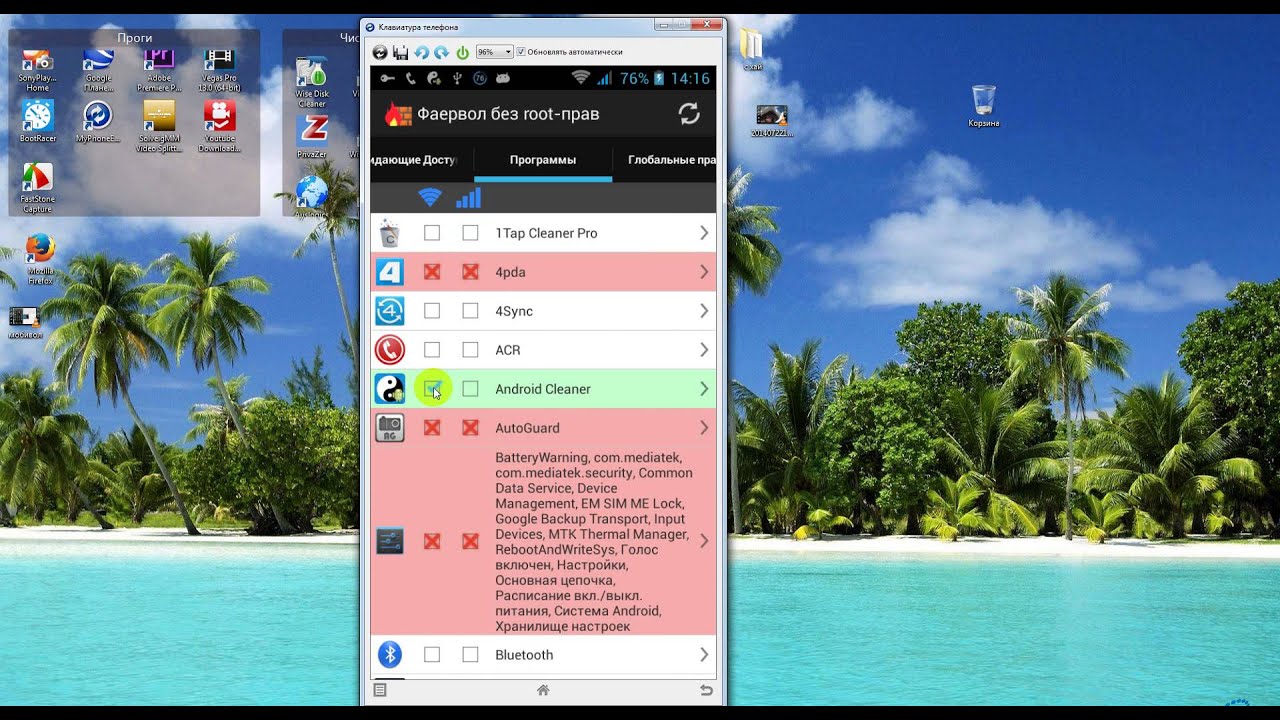Click the 'Проги' desktop group title
1280x720 pixels.
tap(135, 37)
